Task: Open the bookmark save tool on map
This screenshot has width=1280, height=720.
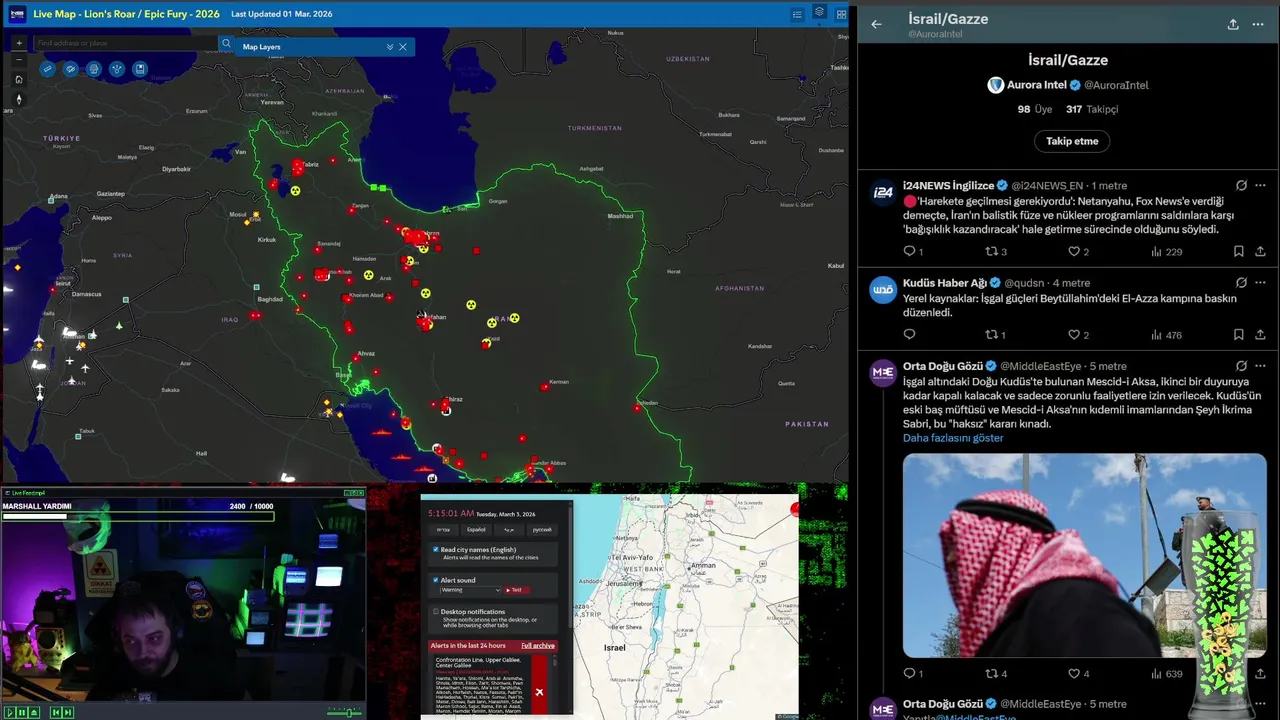Action: tap(140, 69)
